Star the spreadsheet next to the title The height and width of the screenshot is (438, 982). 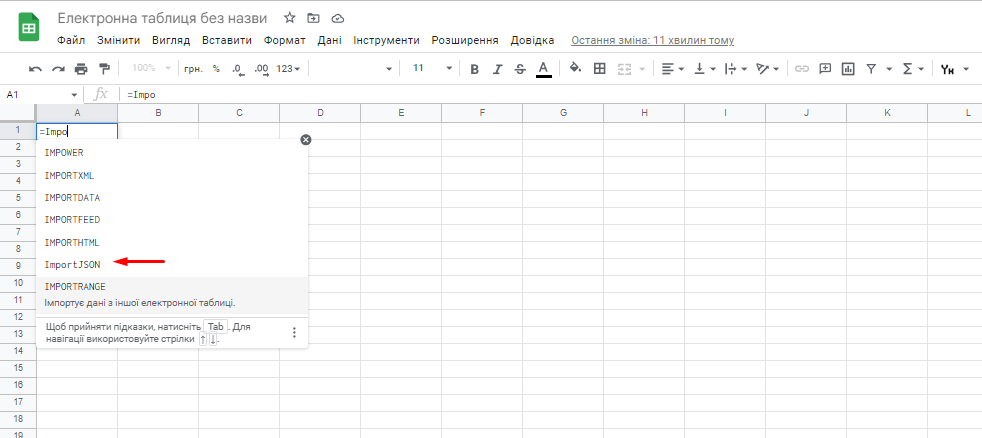[x=290, y=18]
